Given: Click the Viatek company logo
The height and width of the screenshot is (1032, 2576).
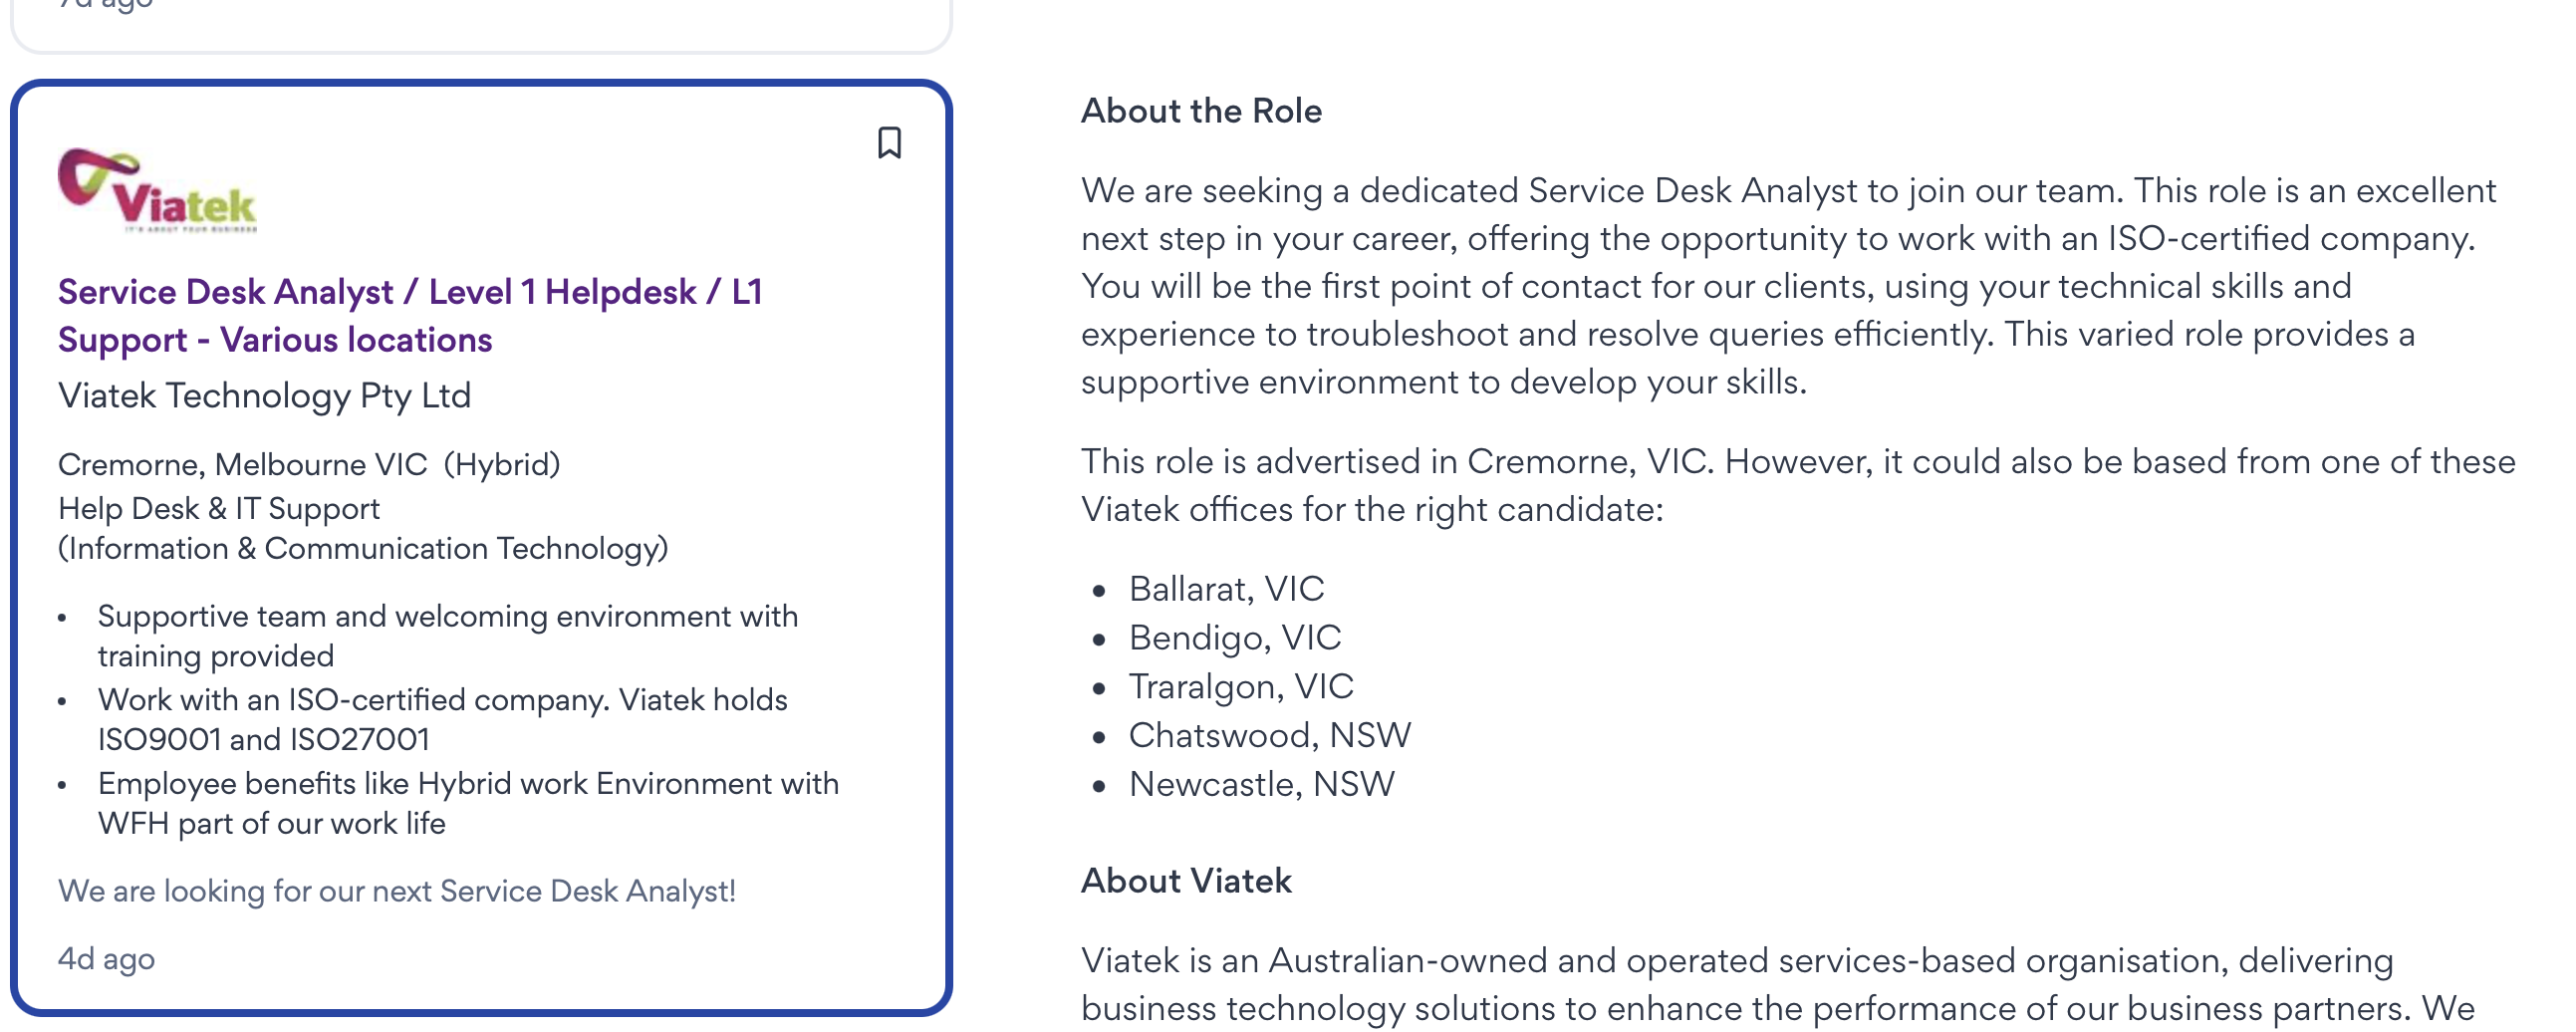Looking at the screenshot, I should click(157, 190).
